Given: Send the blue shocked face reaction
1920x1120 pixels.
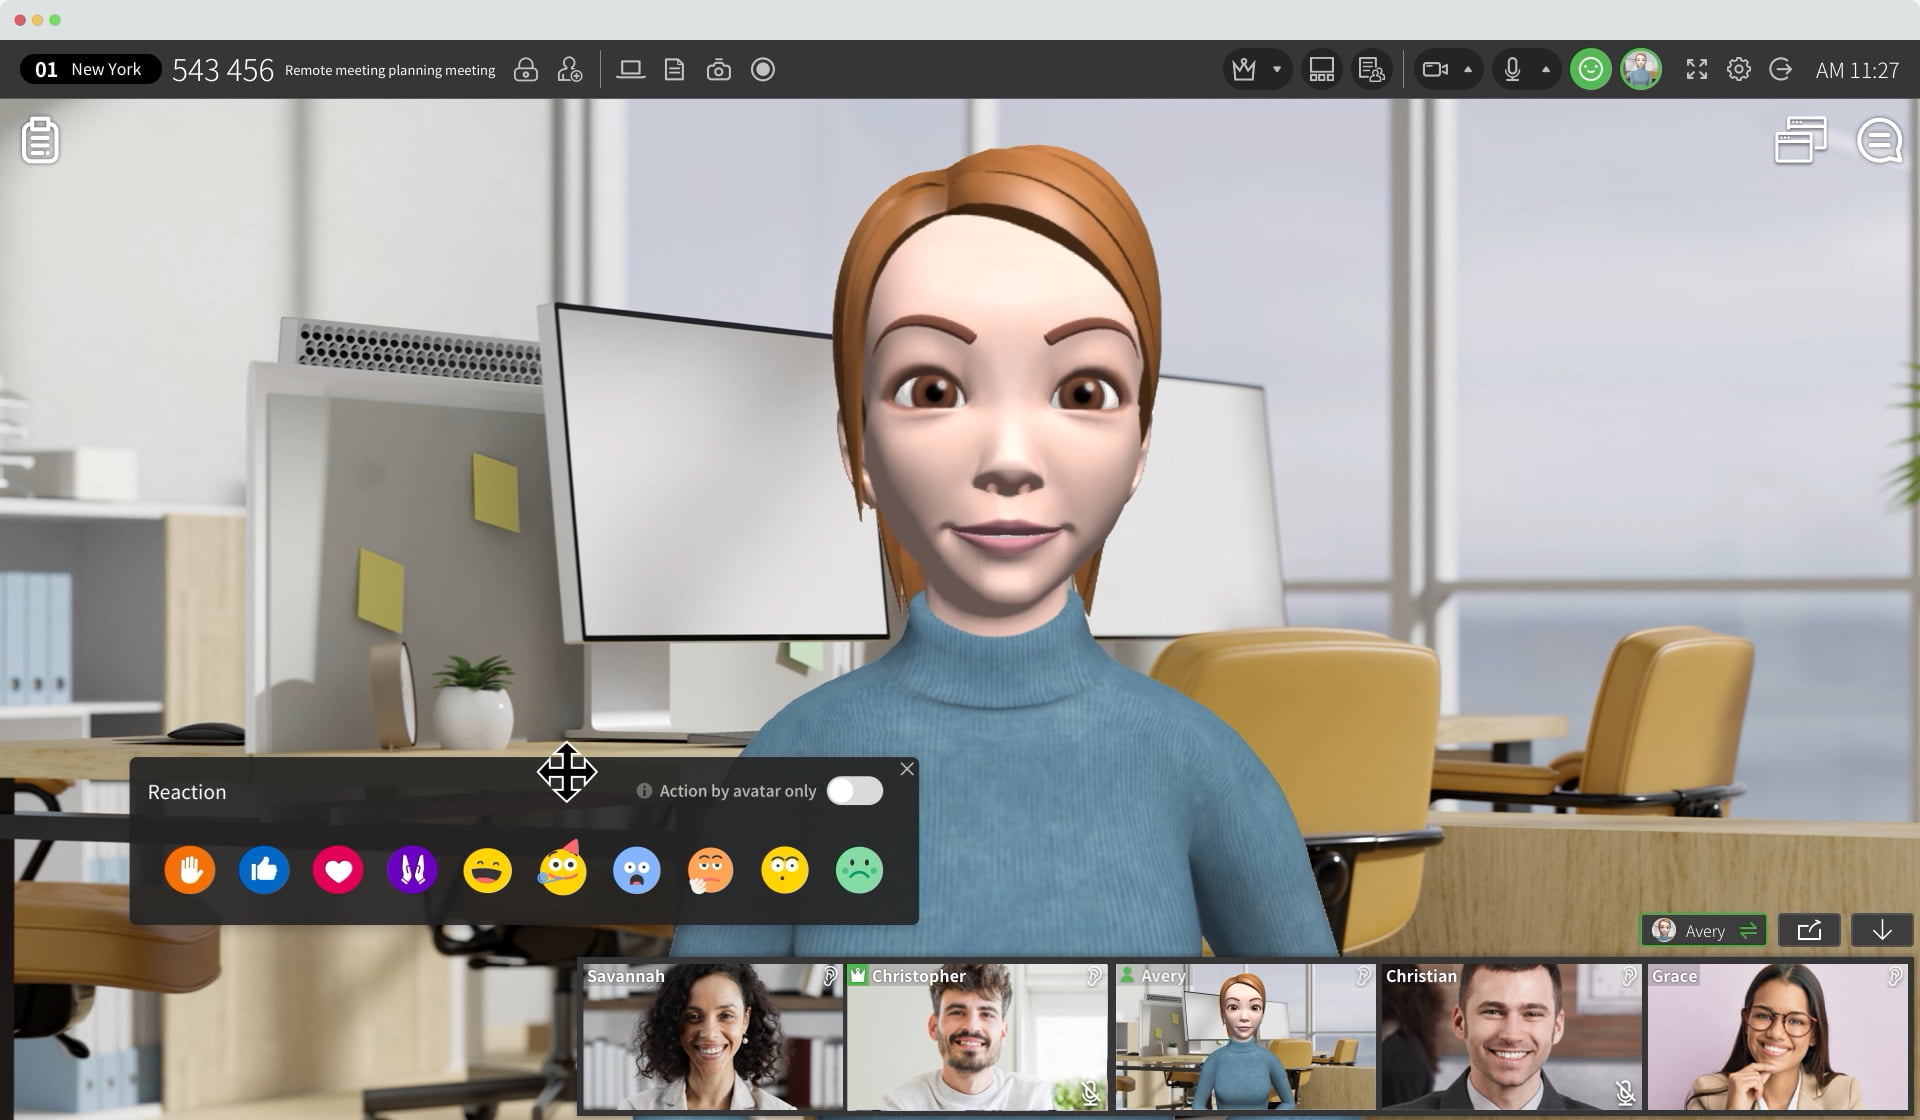Looking at the screenshot, I should coord(636,870).
